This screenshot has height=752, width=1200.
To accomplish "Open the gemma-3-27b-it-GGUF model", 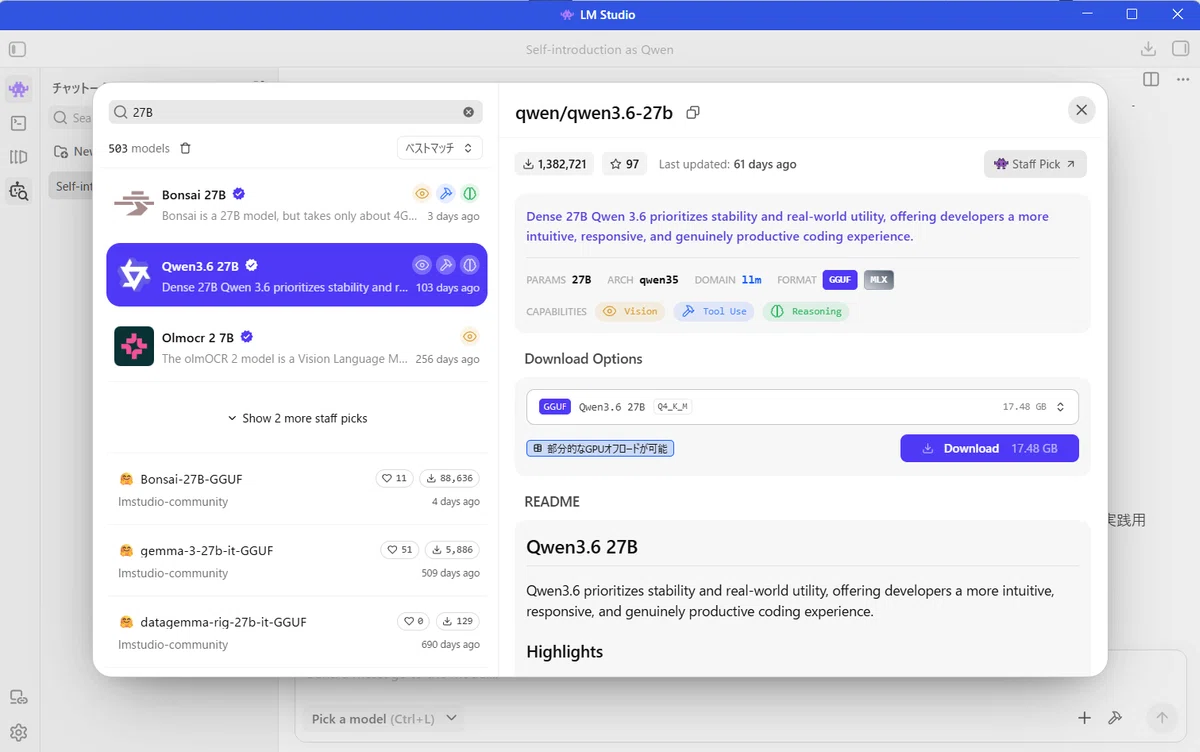I will click(297, 561).
